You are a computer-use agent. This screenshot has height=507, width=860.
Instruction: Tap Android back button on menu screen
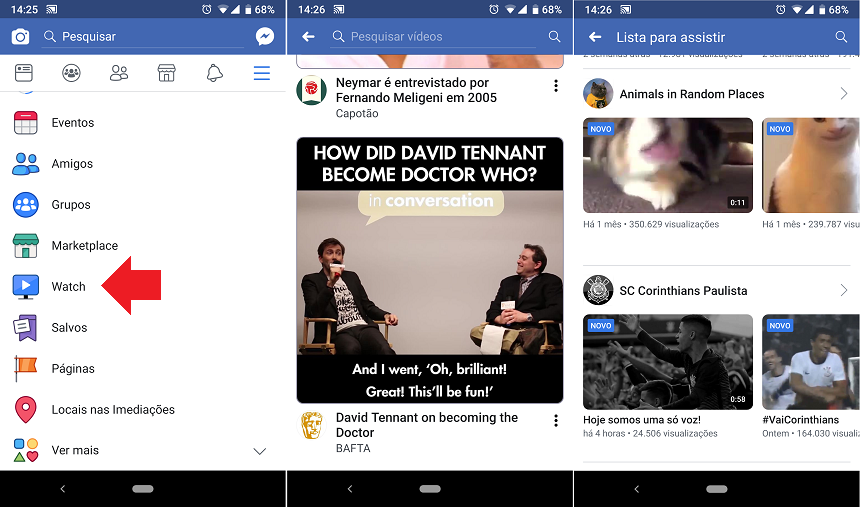(63, 488)
